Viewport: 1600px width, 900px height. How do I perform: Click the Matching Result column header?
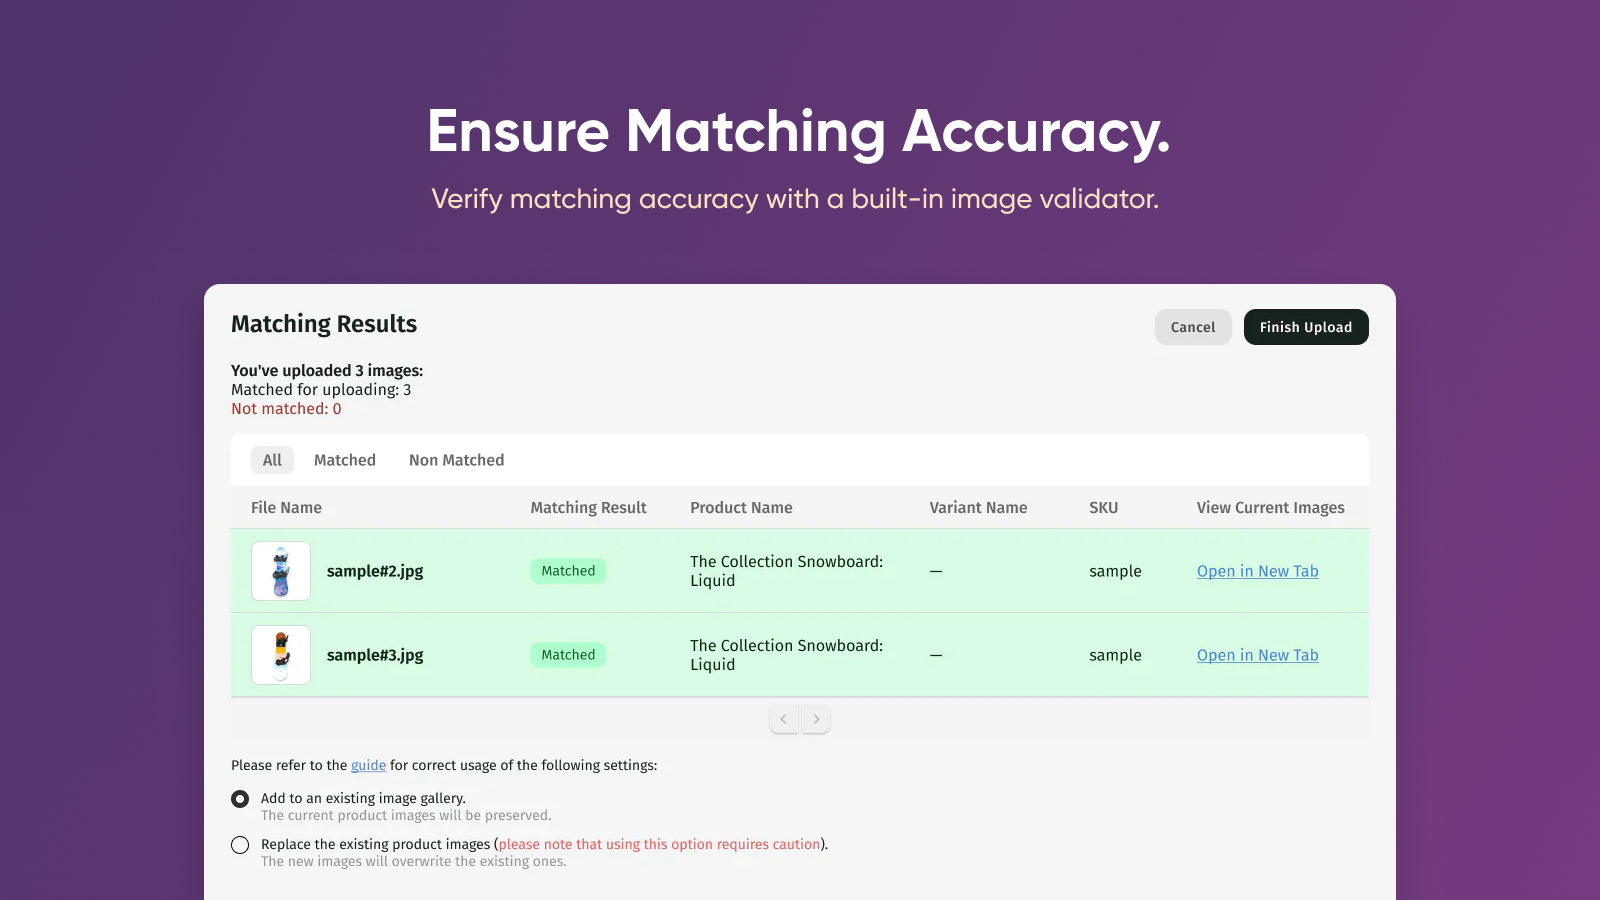click(x=588, y=507)
